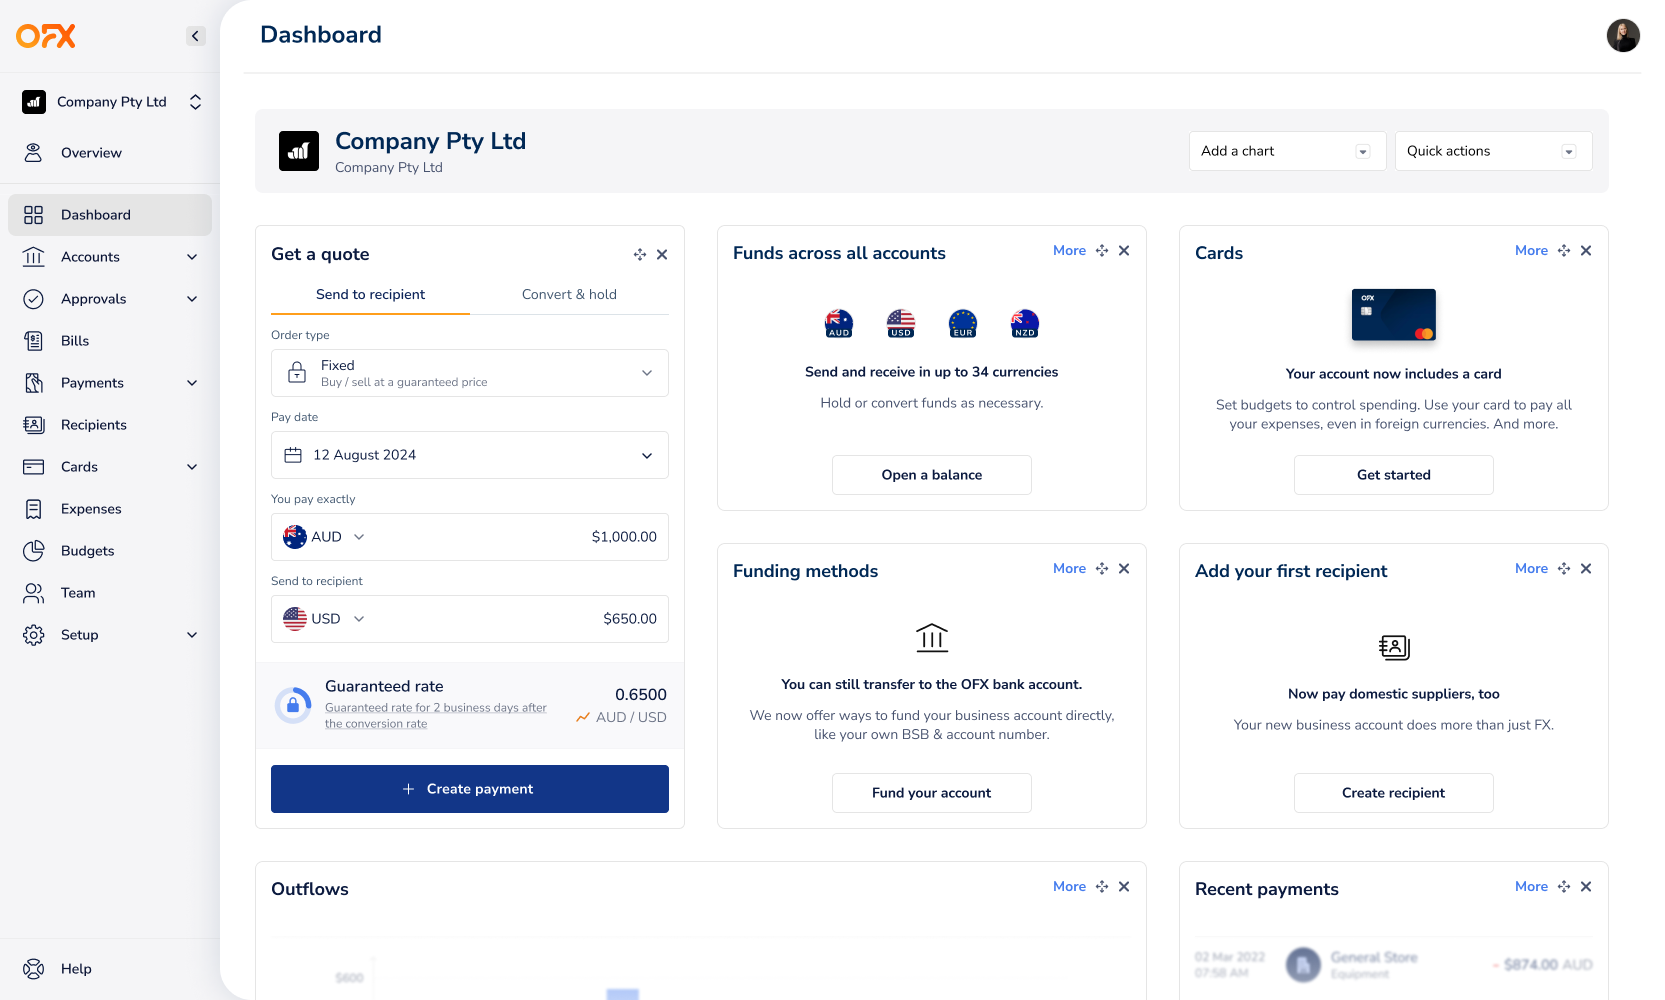Viewport: 1665px width, 1000px height.
Task: Change the AUD currency selector
Action: click(x=323, y=537)
